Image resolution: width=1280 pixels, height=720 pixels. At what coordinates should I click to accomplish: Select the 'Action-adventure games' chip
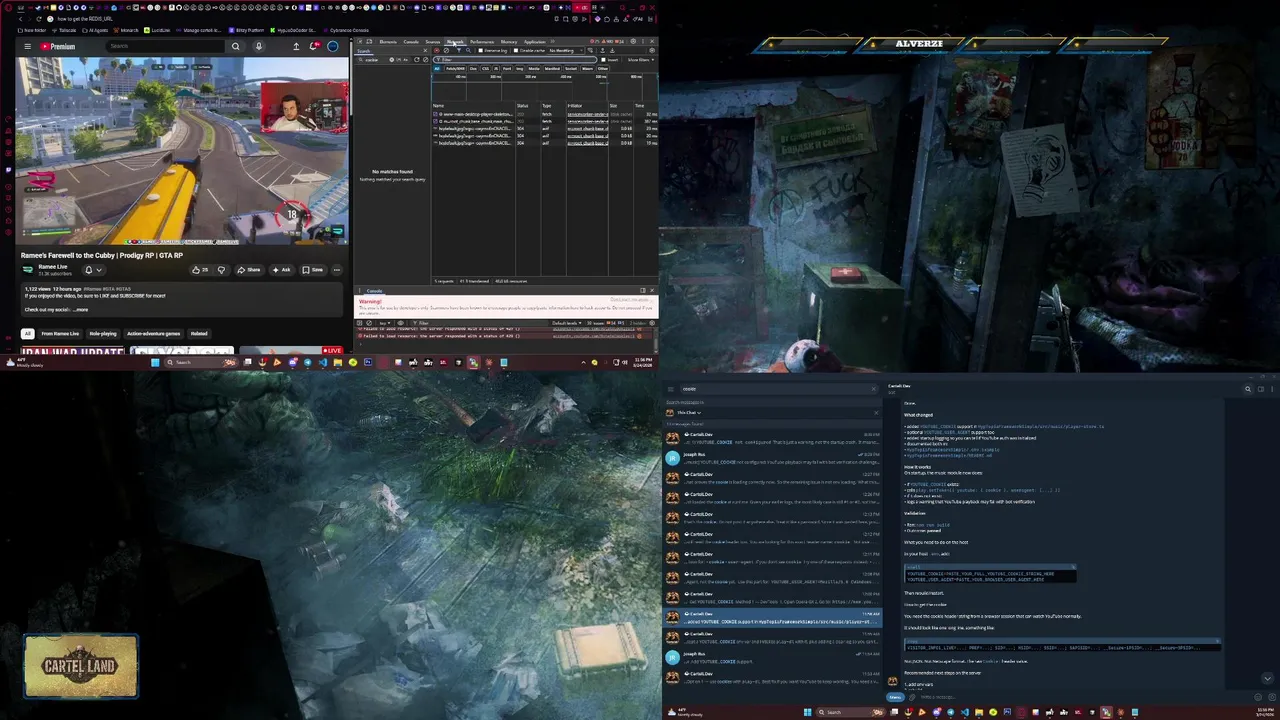pyautogui.click(x=153, y=334)
